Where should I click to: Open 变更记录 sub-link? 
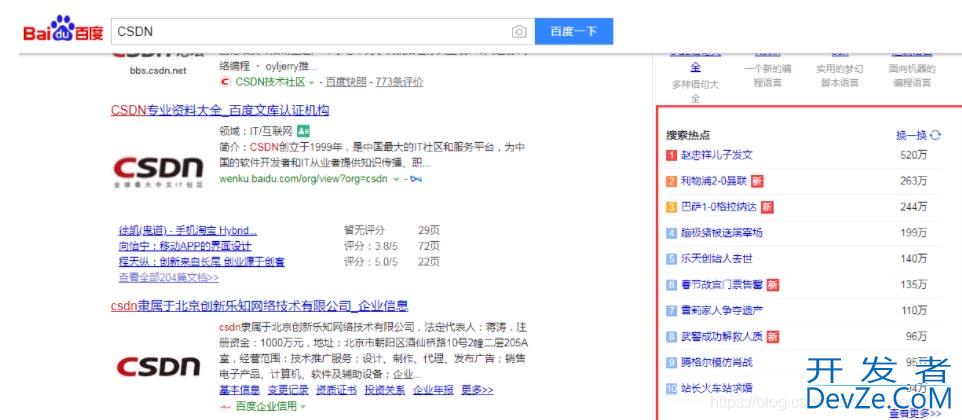click(288, 390)
